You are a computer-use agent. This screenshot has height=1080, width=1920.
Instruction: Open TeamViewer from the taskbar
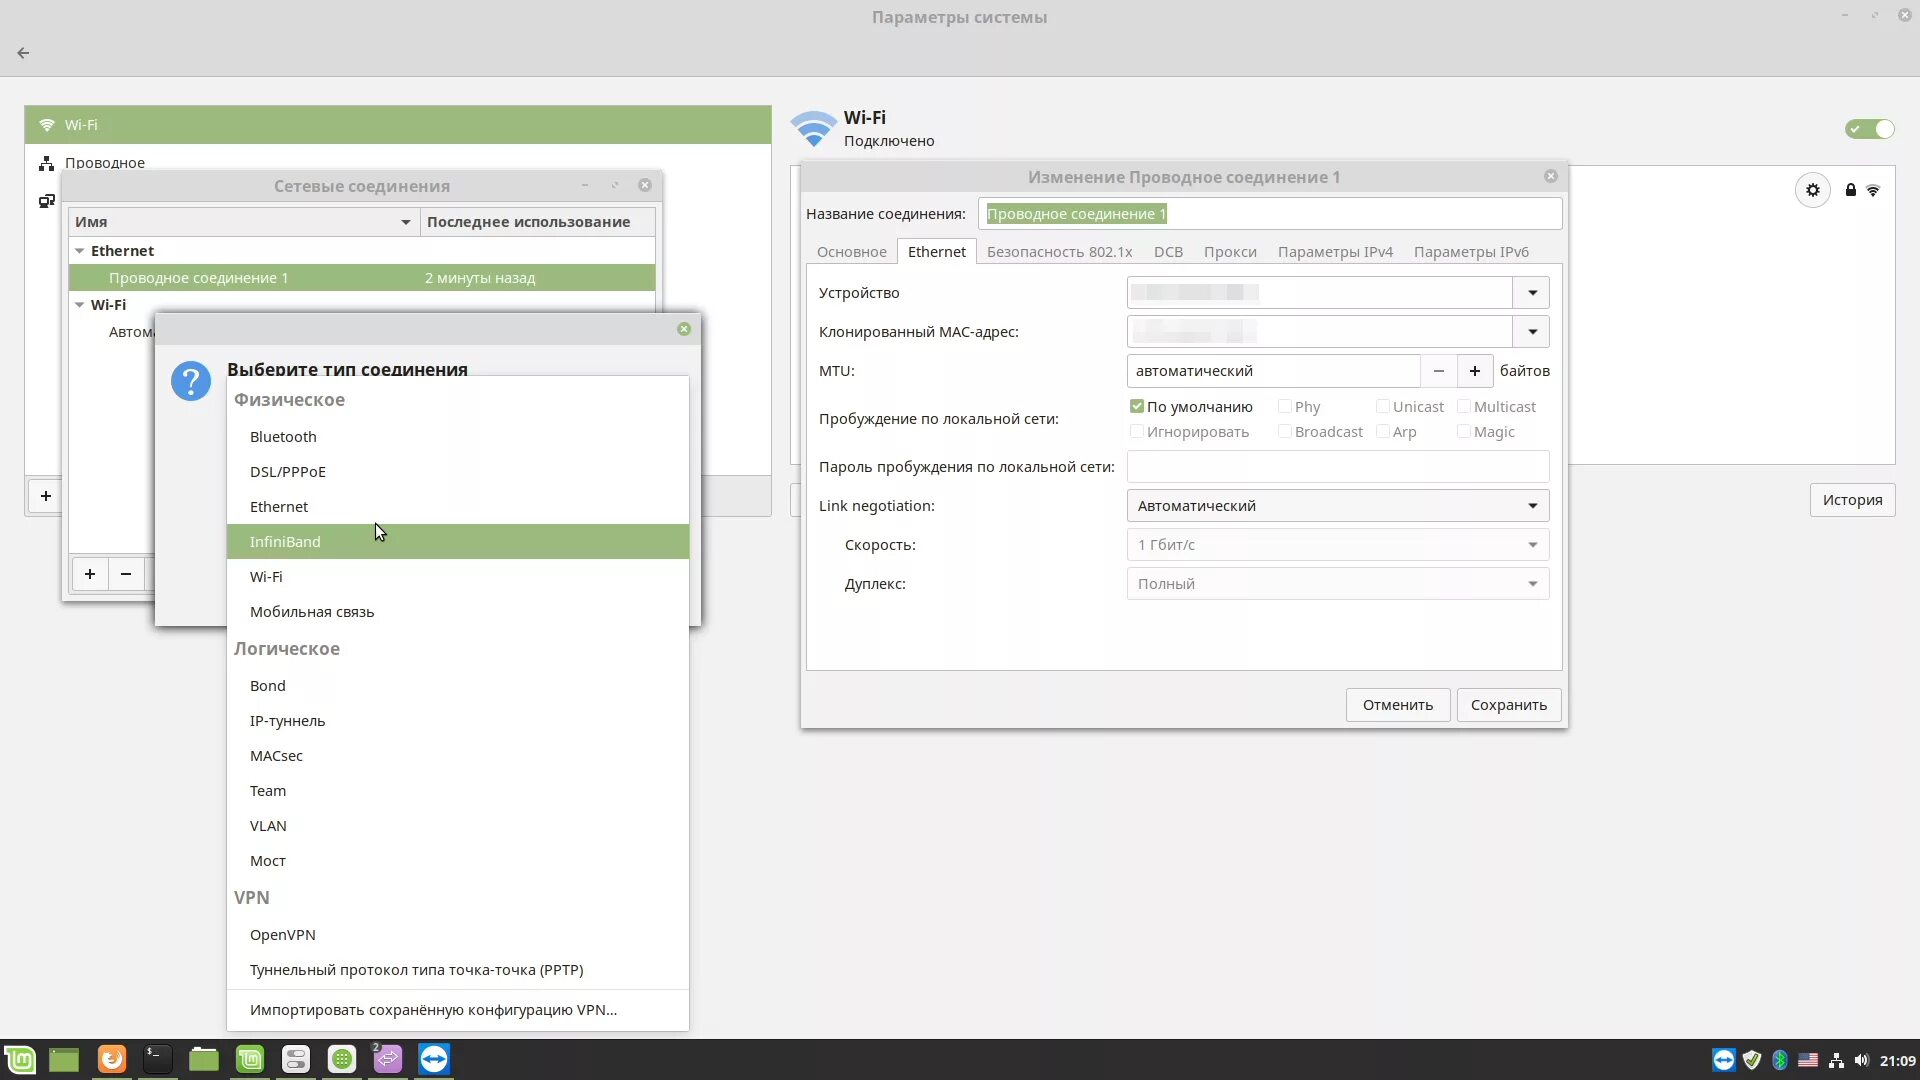[x=434, y=1059]
